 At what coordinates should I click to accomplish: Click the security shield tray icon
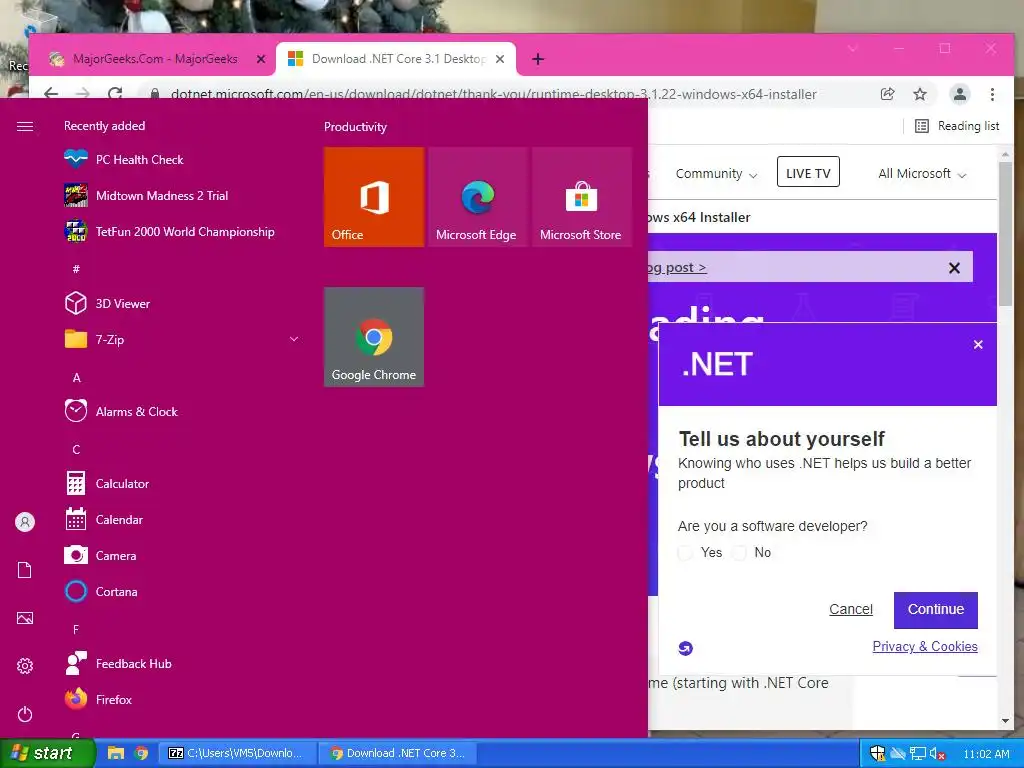click(878, 754)
